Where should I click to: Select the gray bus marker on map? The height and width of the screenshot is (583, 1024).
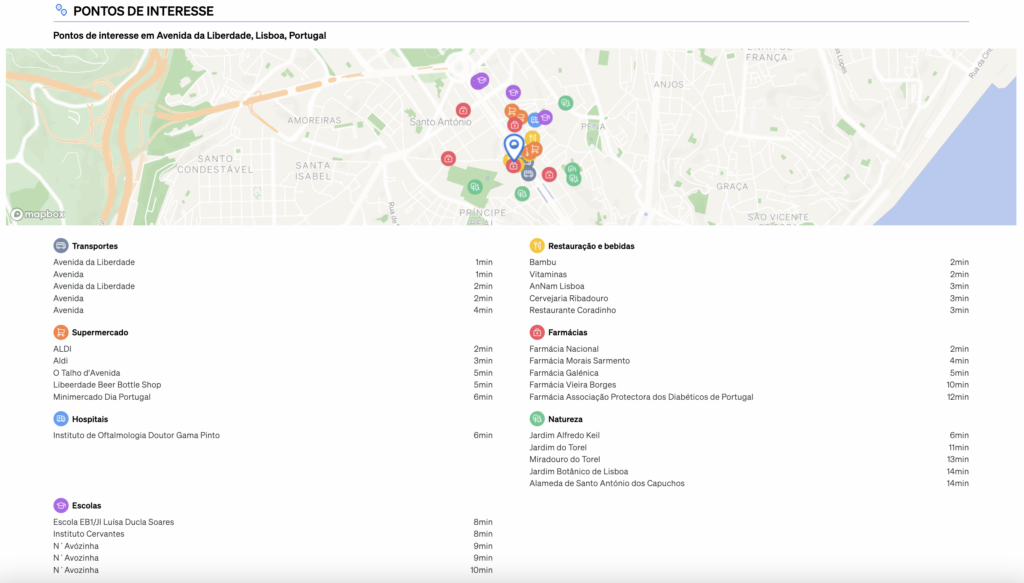click(528, 174)
